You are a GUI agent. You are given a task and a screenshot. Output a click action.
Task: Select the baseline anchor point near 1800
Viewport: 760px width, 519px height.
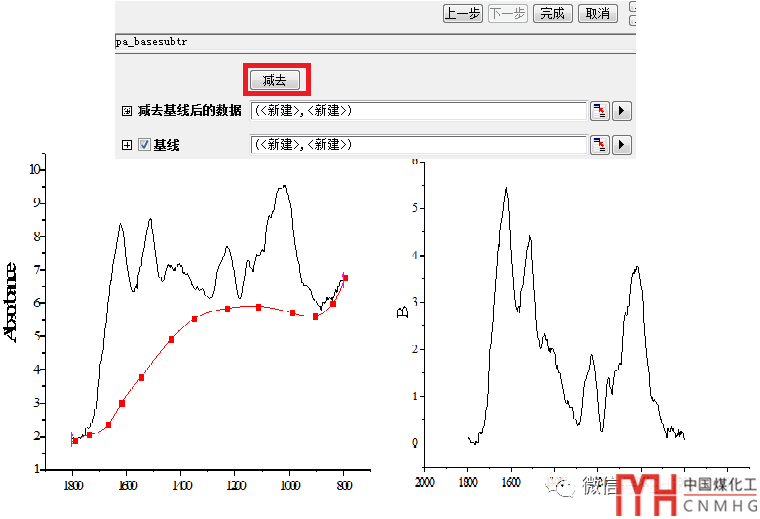(x=75, y=441)
